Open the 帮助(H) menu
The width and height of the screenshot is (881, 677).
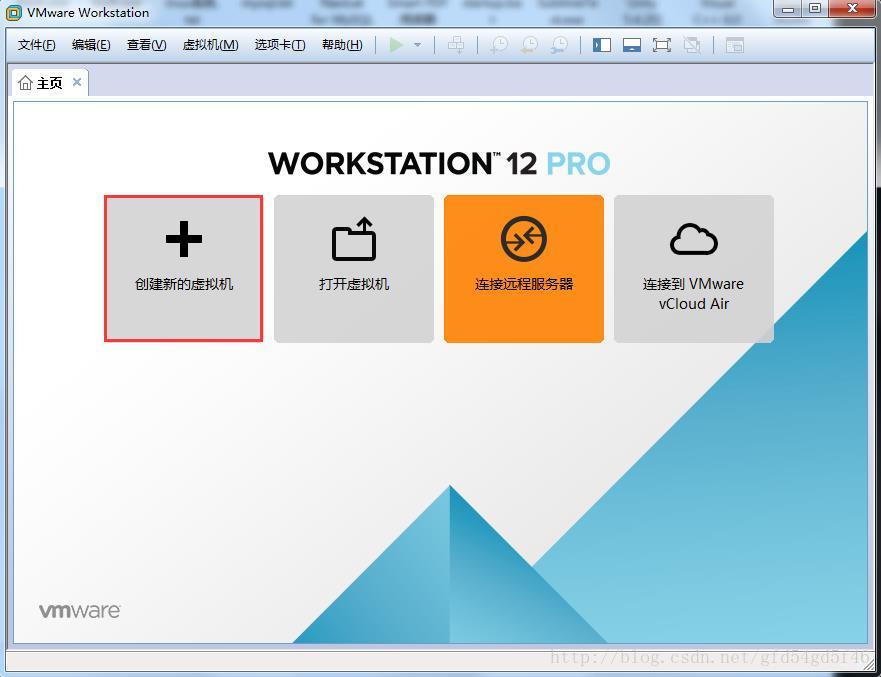342,44
